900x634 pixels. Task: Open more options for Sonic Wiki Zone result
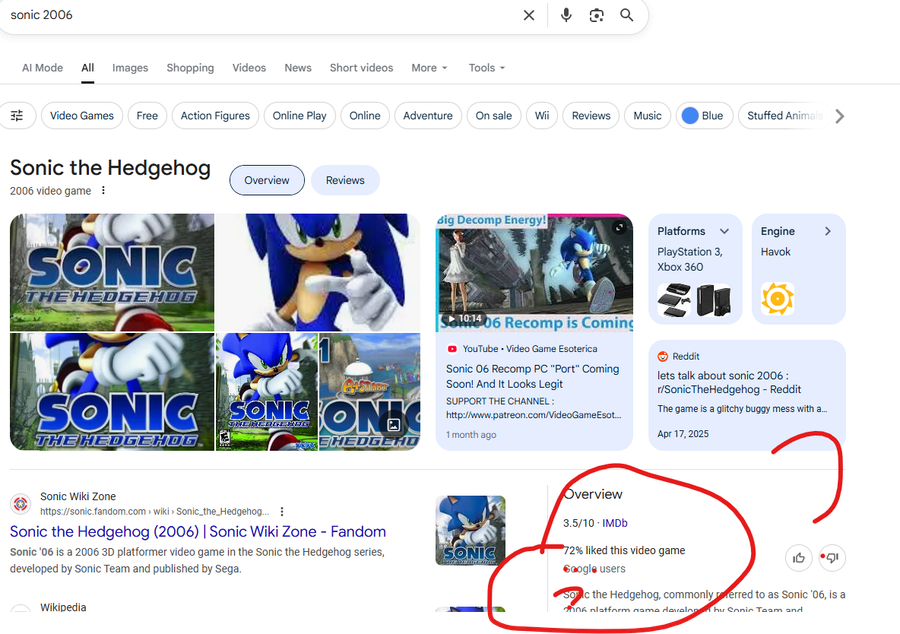(282, 511)
